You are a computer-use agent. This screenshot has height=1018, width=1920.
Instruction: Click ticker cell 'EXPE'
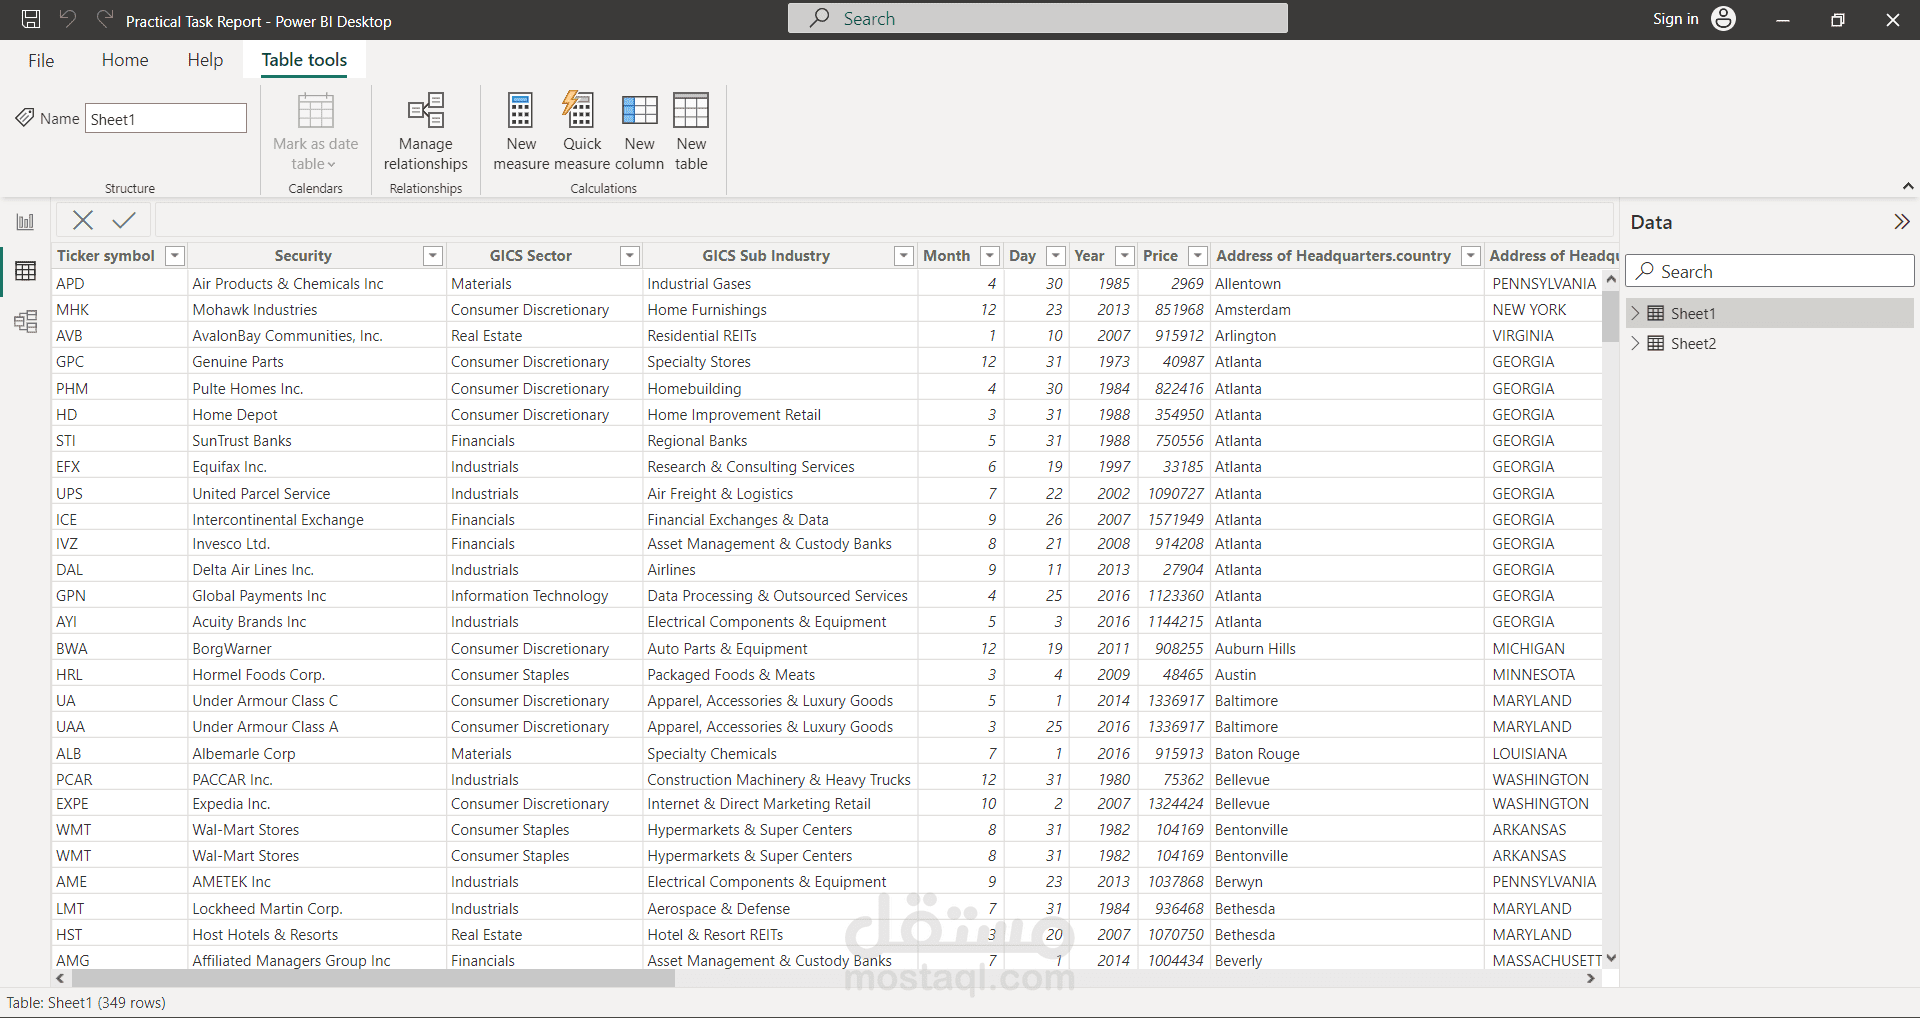click(72, 804)
